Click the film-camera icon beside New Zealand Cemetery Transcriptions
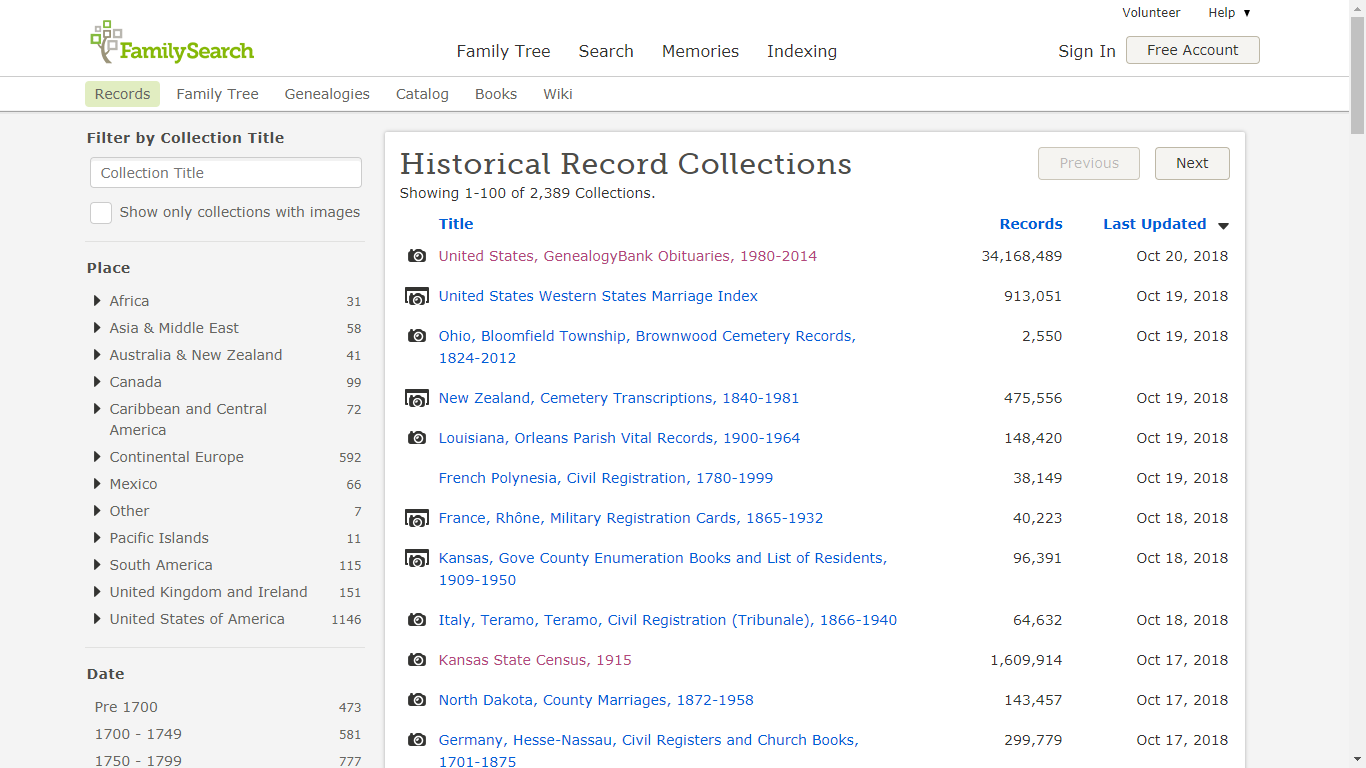The width and height of the screenshot is (1366, 768). point(417,398)
